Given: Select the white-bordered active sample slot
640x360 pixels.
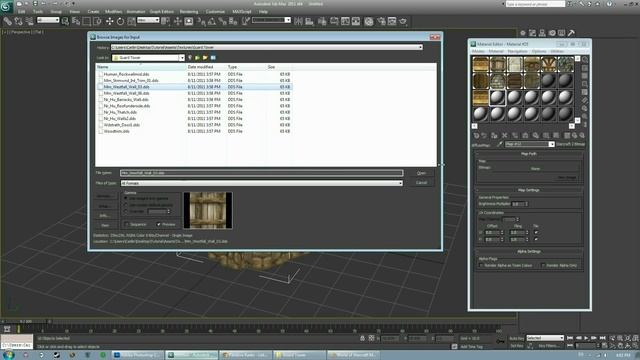Looking at the screenshot, I should pyautogui.click(x=497, y=98).
